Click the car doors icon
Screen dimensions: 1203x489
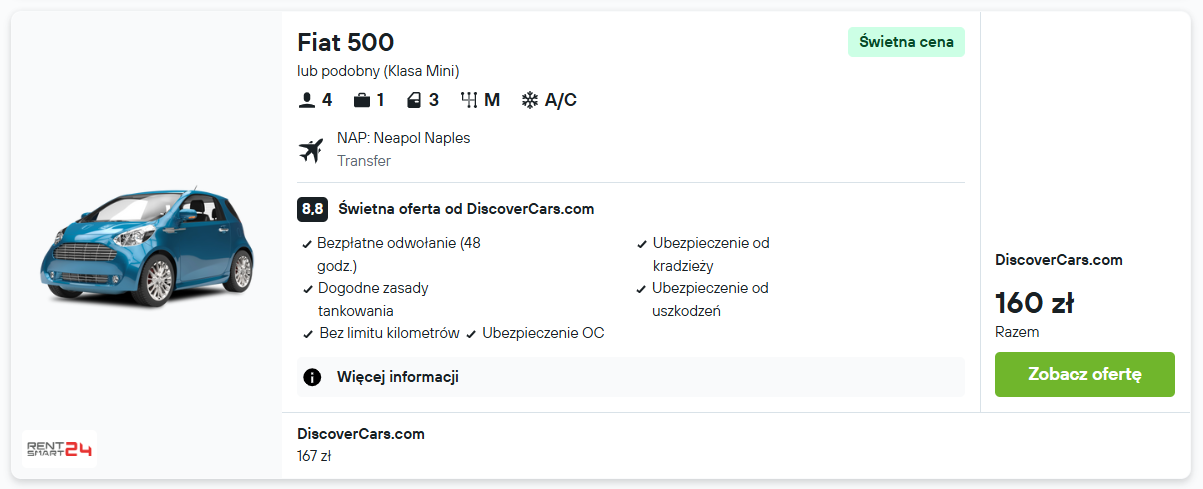(x=414, y=100)
